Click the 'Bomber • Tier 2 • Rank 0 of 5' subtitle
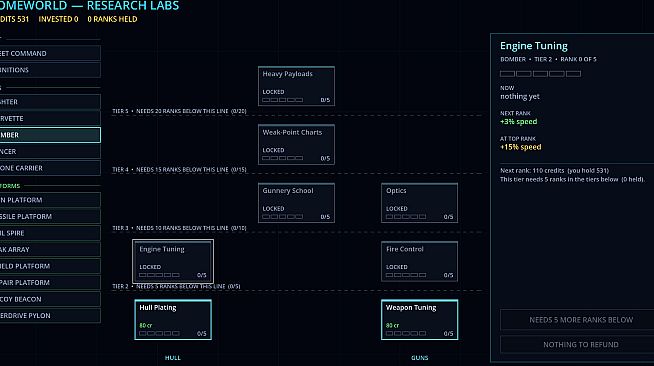 [x=548, y=59]
